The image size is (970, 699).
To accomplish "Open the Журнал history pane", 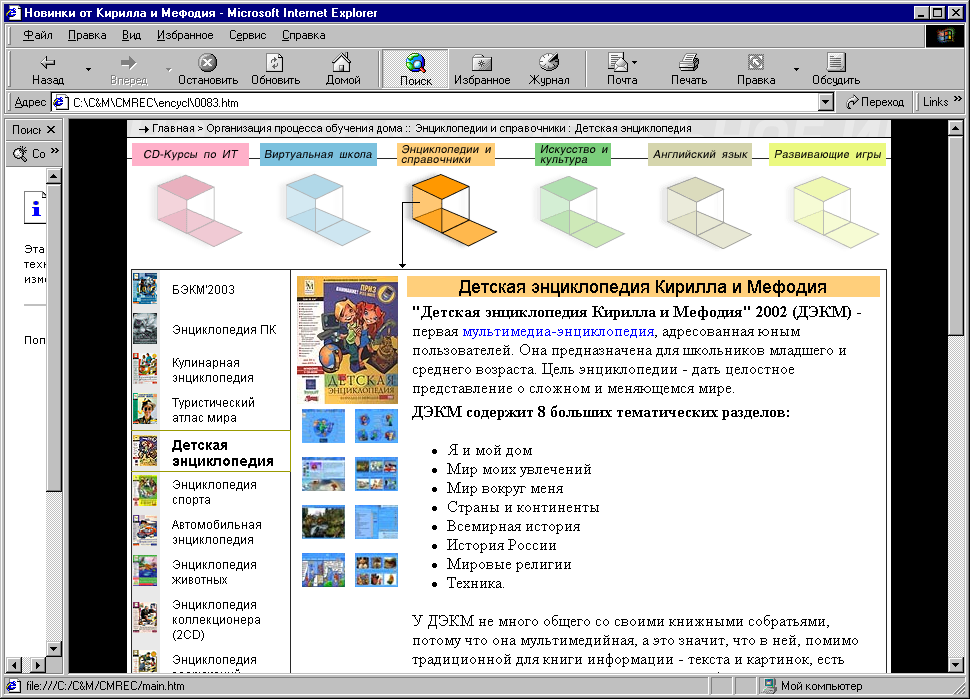I will click(549, 69).
